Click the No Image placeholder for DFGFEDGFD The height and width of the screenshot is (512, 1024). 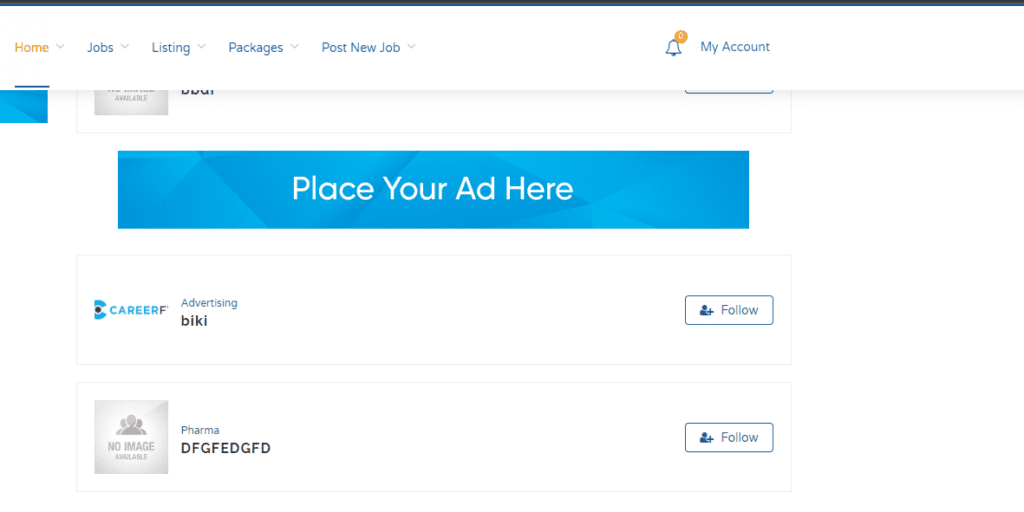[x=131, y=437]
